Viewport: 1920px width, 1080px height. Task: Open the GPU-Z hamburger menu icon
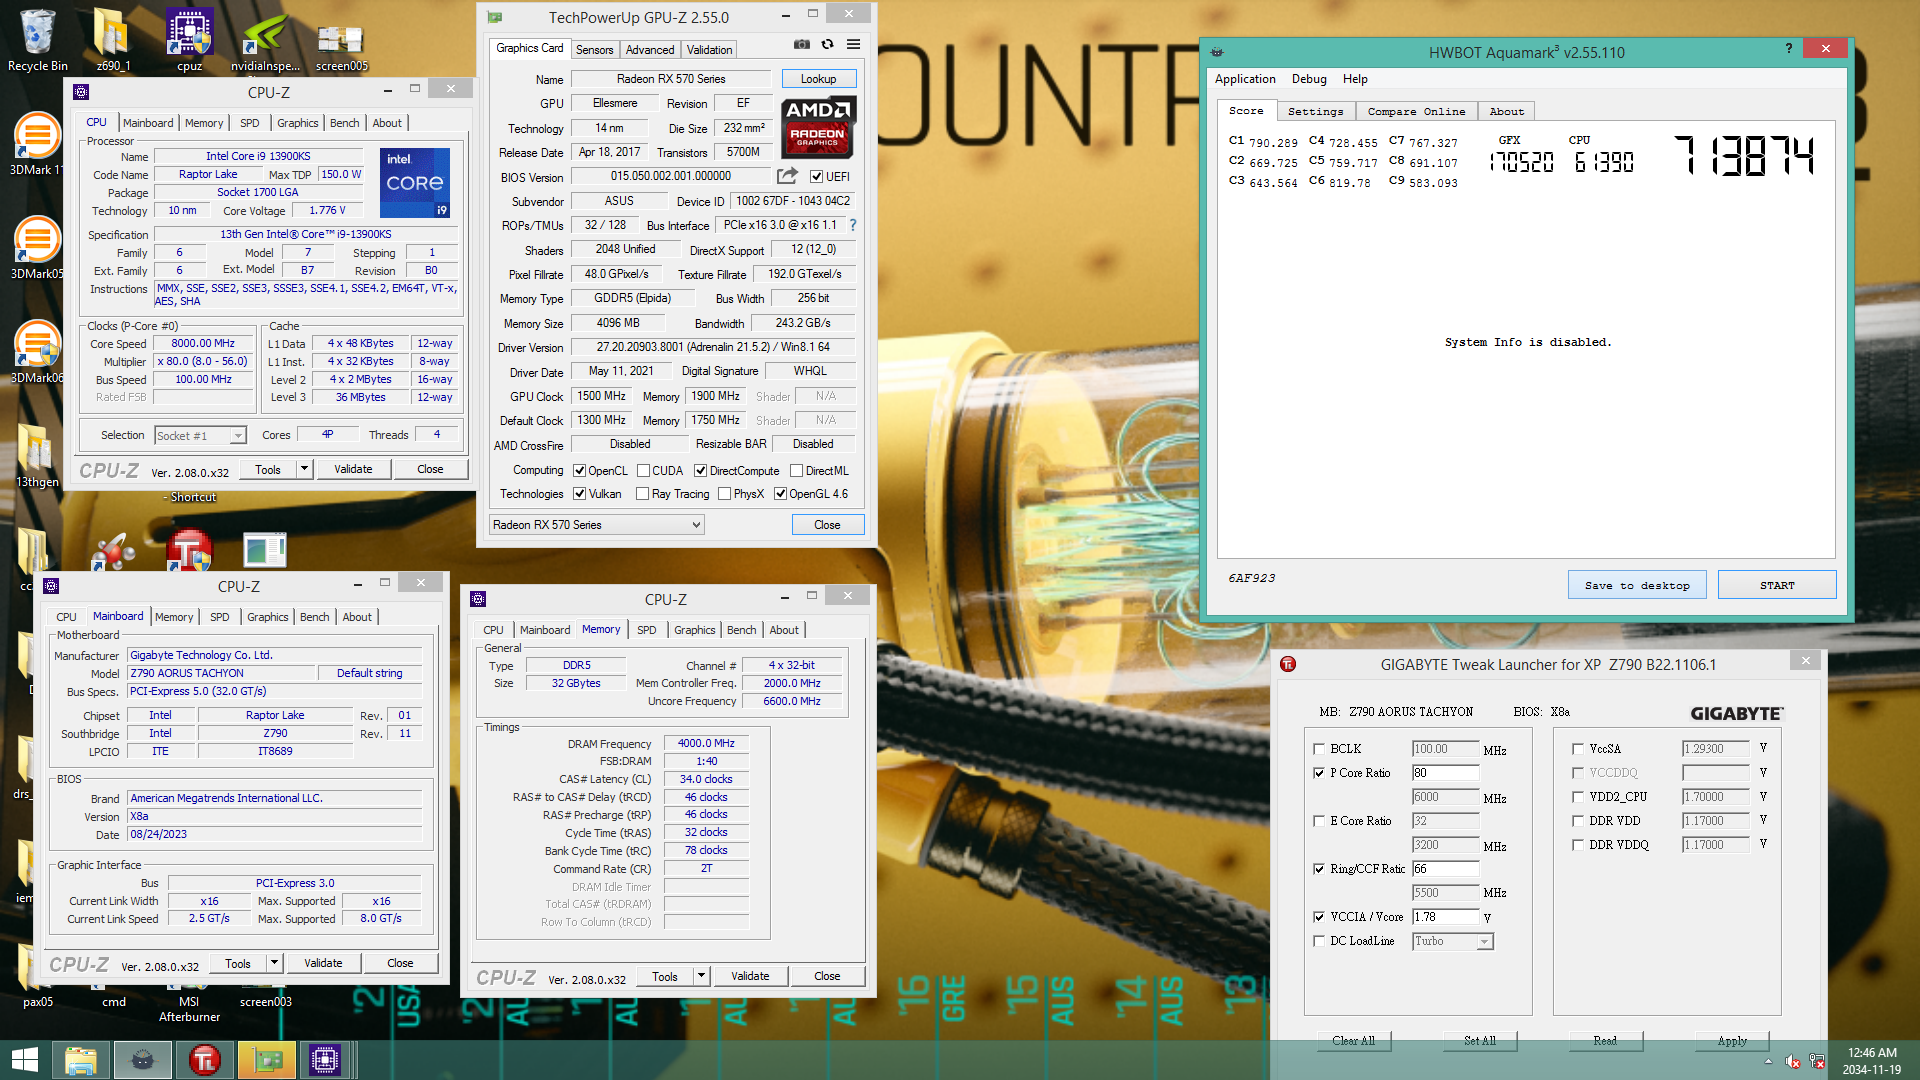[853, 45]
